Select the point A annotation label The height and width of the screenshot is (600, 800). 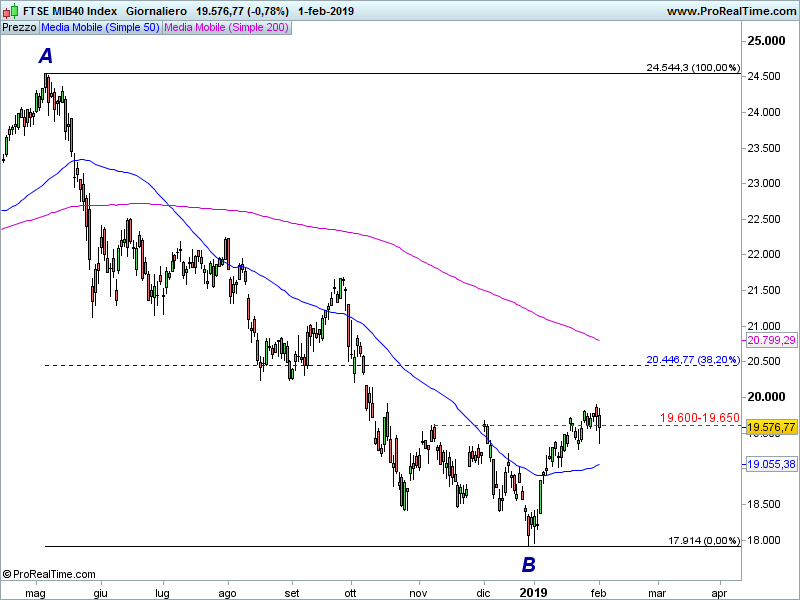tap(46, 56)
